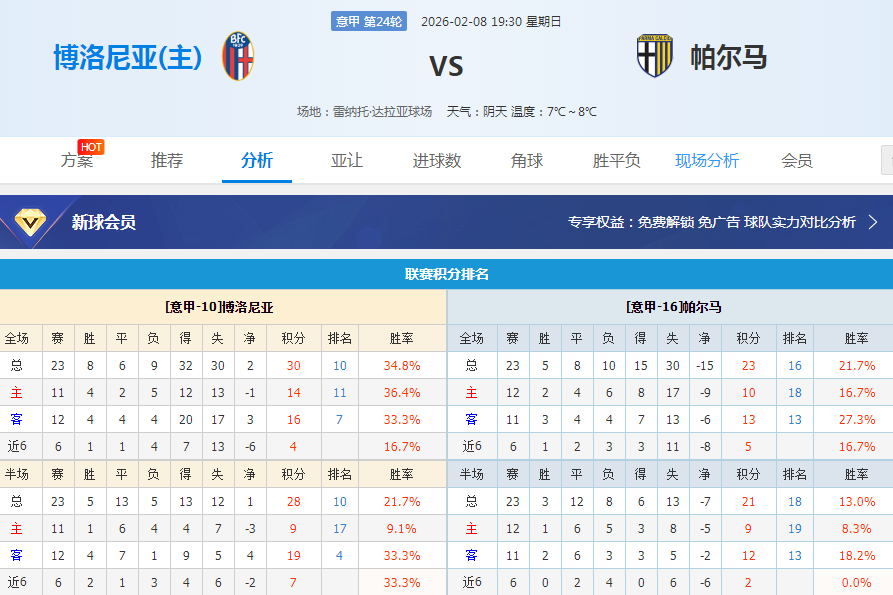
Task: Select the 角球 tab
Action: pos(528,160)
